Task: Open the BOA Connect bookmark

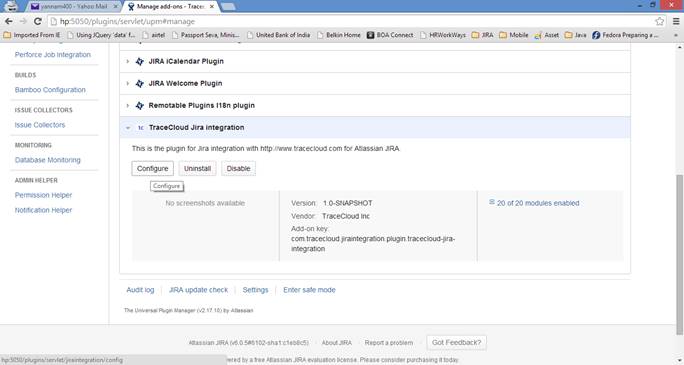Action: click(390, 35)
